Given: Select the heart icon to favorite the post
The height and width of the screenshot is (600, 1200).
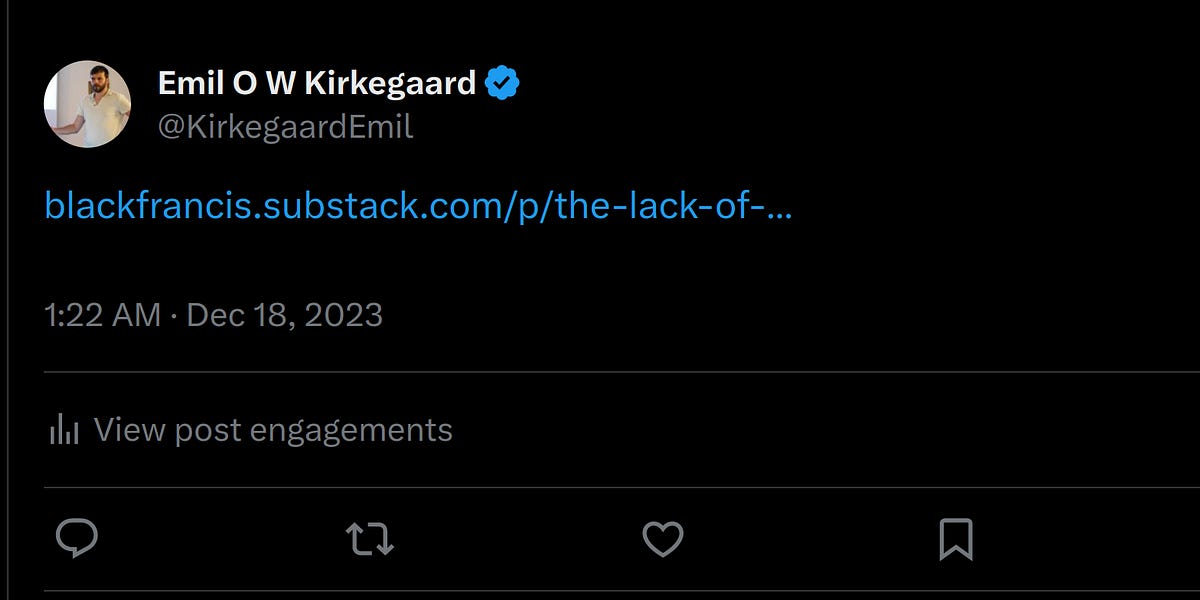Looking at the screenshot, I should coord(662,541).
